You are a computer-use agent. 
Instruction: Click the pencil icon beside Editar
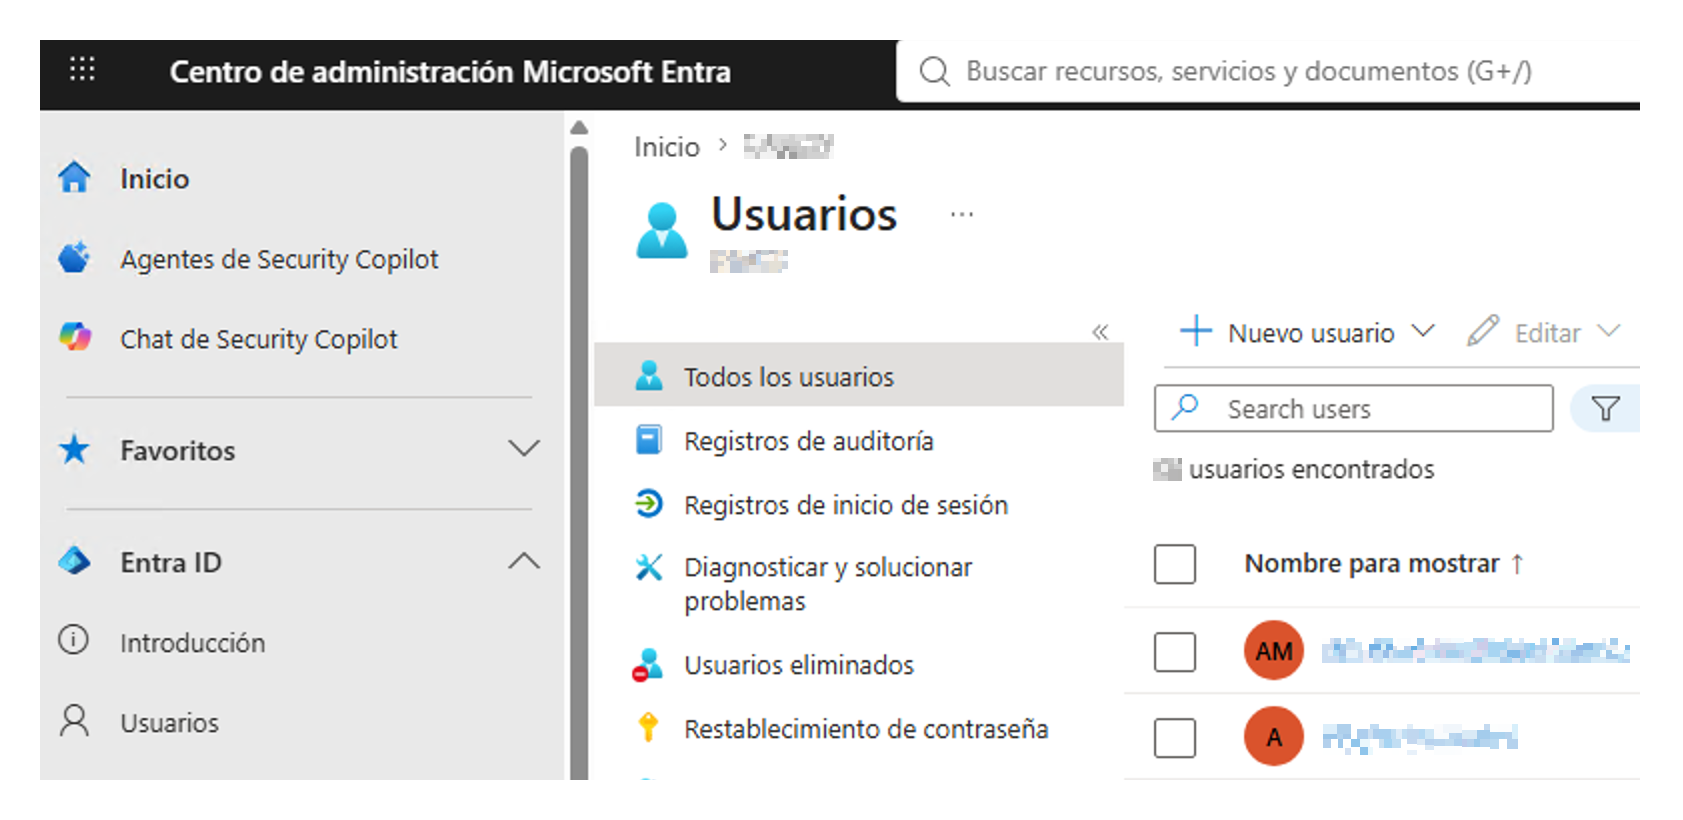coord(1483,330)
